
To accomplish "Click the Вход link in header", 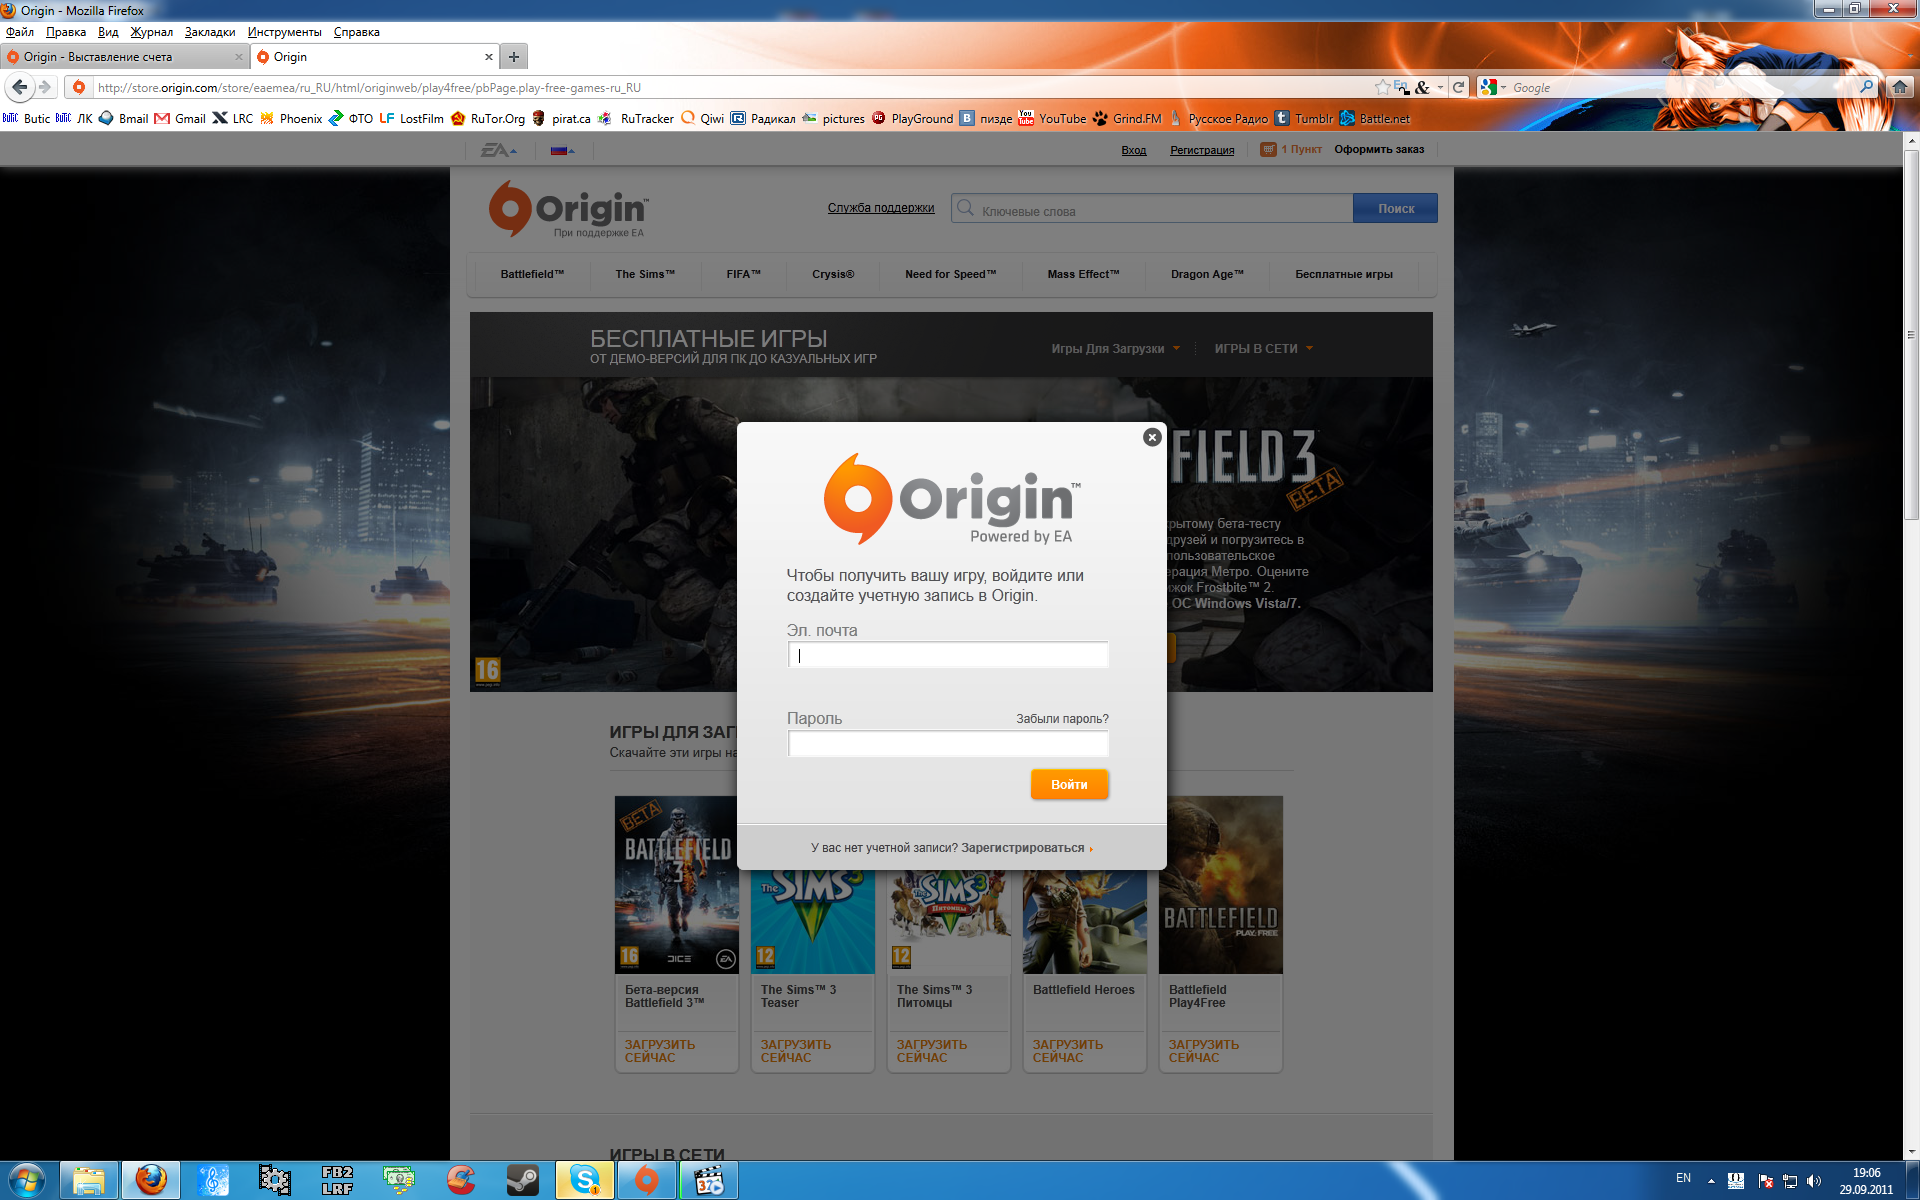I will pyautogui.click(x=1133, y=150).
